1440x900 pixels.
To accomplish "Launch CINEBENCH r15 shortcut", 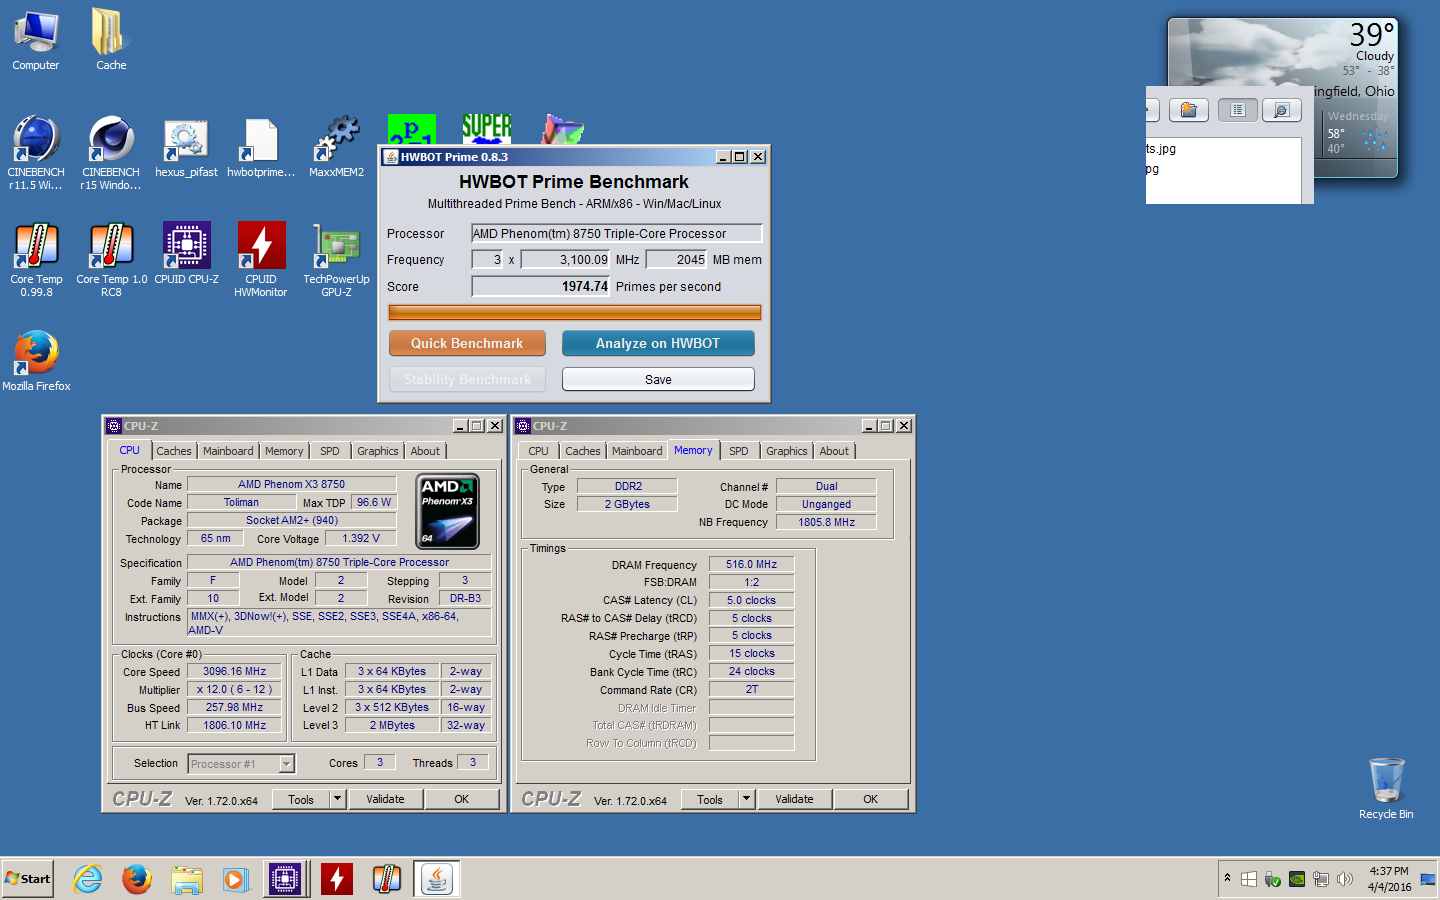I will [x=111, y=152].
